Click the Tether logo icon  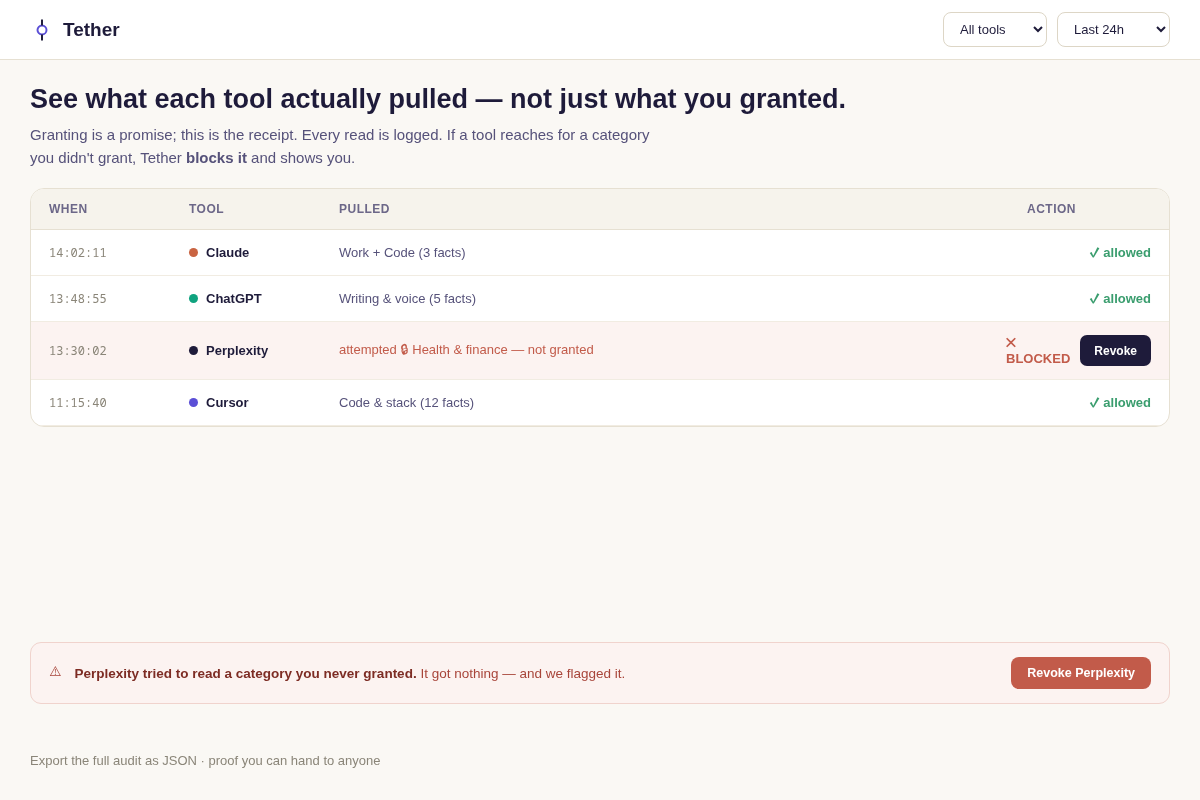pyautogui.click(x=42, y=30)
